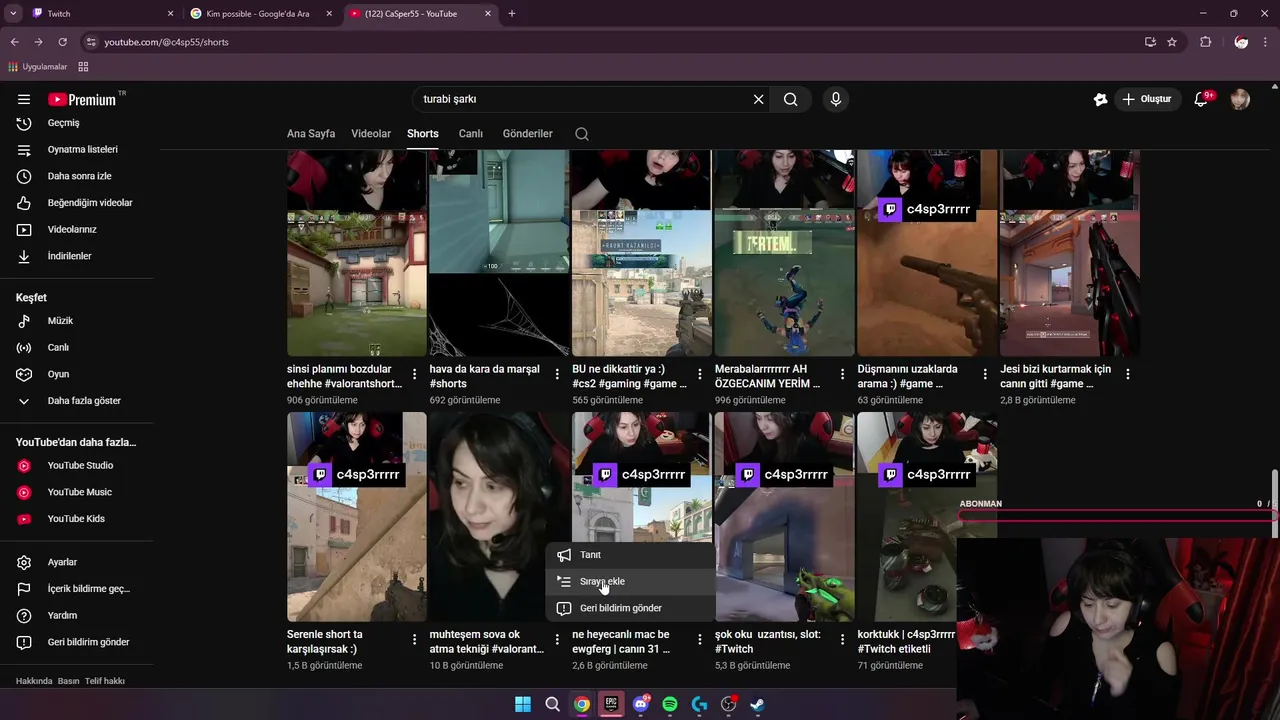This screenshot has width=1280, height=720.
Task: Click the Videolarınız sidebar icon
Action: click(24, 229)
